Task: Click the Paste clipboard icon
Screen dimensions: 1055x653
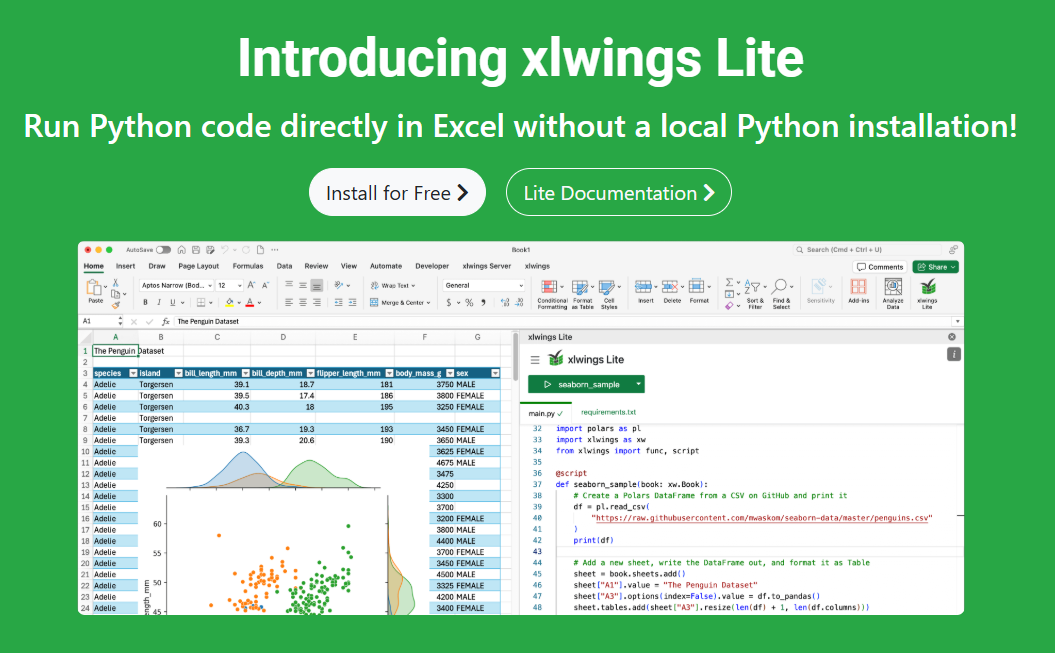Action: pyautogui.click(x=94, y=288)
